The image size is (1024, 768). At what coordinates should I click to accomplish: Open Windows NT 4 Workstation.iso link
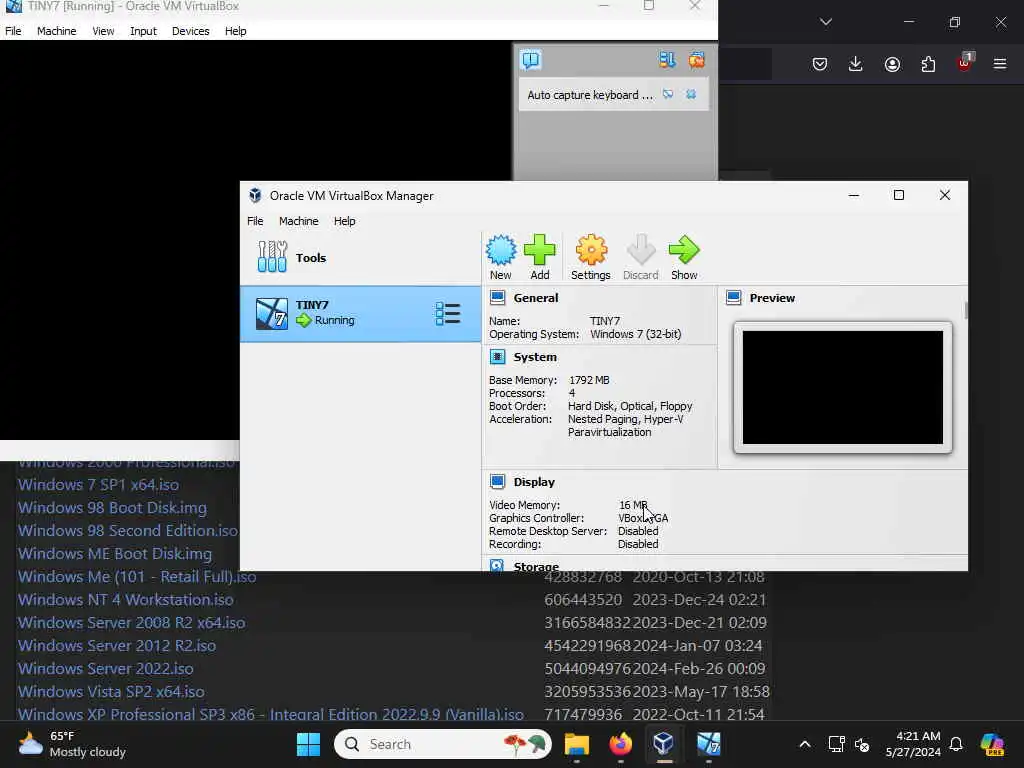pos(125,600)
